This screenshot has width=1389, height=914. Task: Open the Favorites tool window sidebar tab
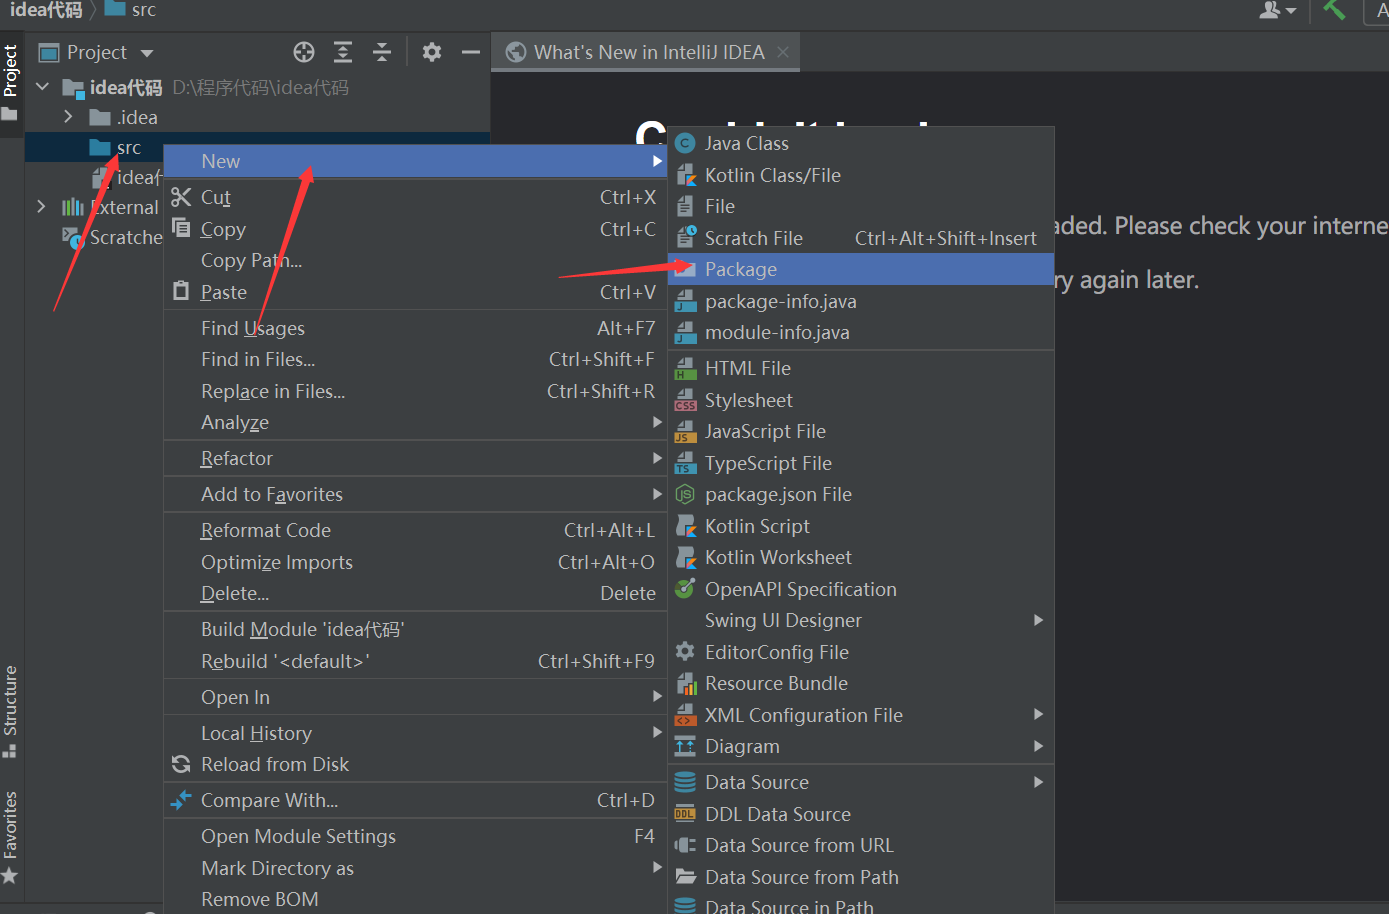coord(11,836)
